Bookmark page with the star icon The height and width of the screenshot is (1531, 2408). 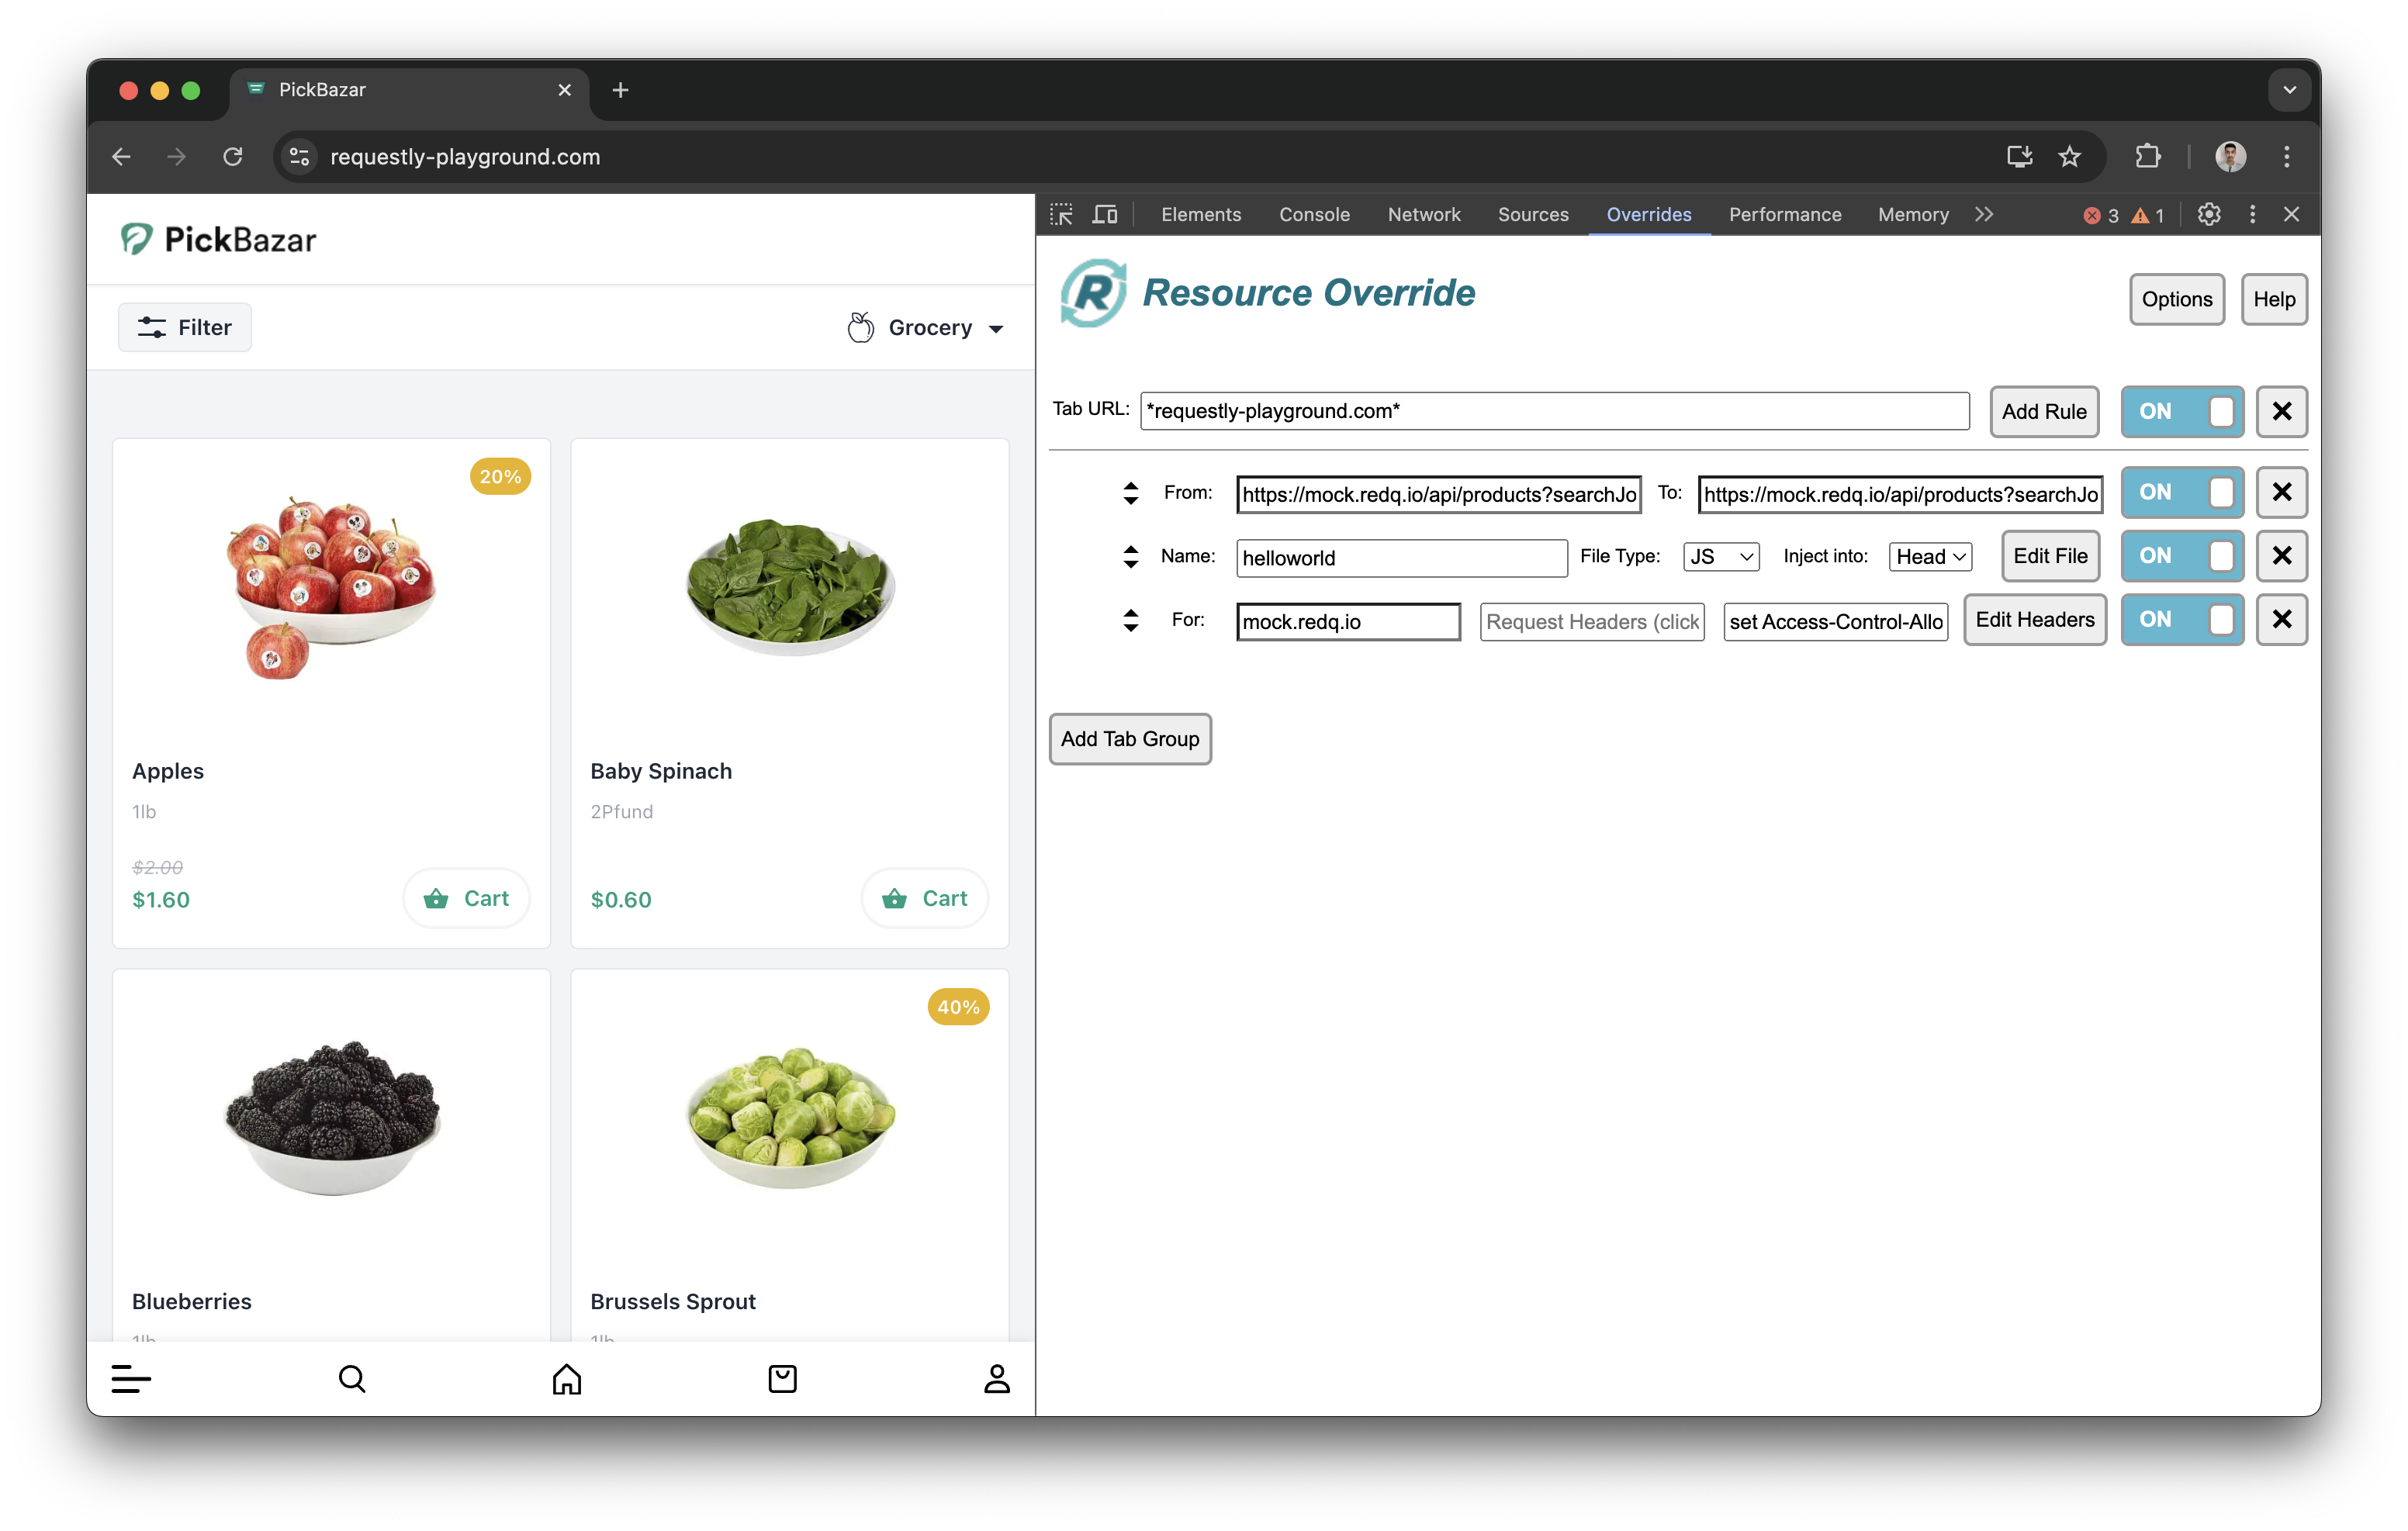2070,157
